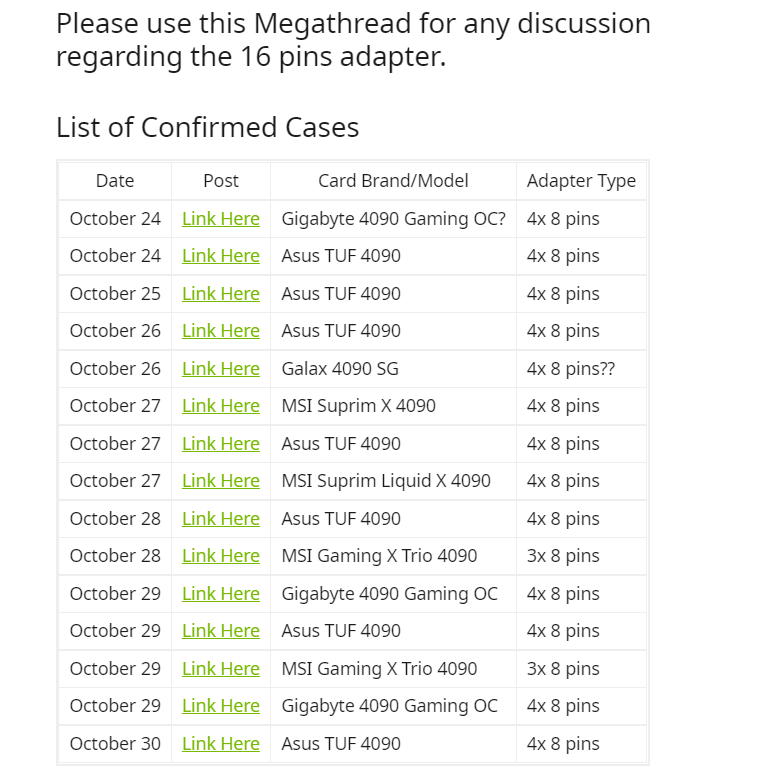Open the October 24 Asus TUF 4090 link
Viewport: 771px width, 767px height.
pos(220,256)
